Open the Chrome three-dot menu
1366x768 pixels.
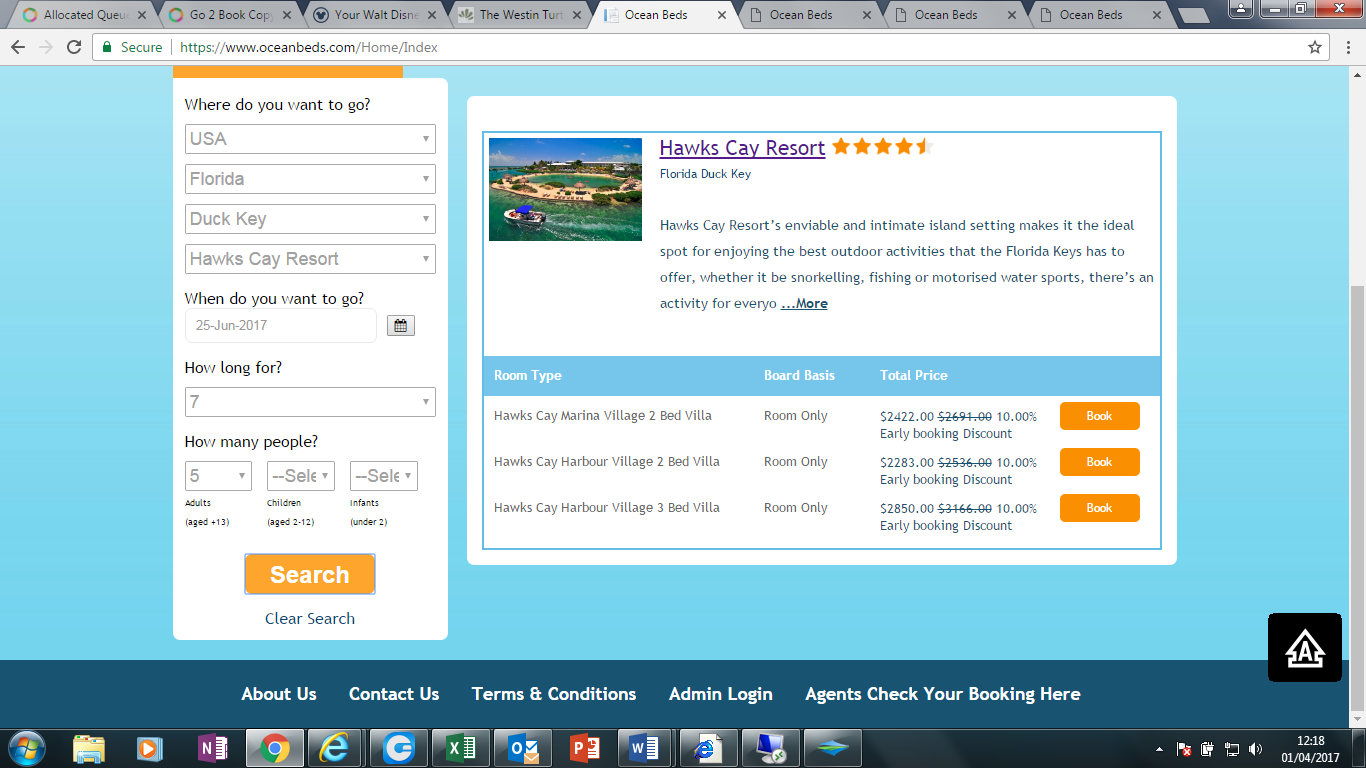pyautogui.click(x=1346, y=47)
